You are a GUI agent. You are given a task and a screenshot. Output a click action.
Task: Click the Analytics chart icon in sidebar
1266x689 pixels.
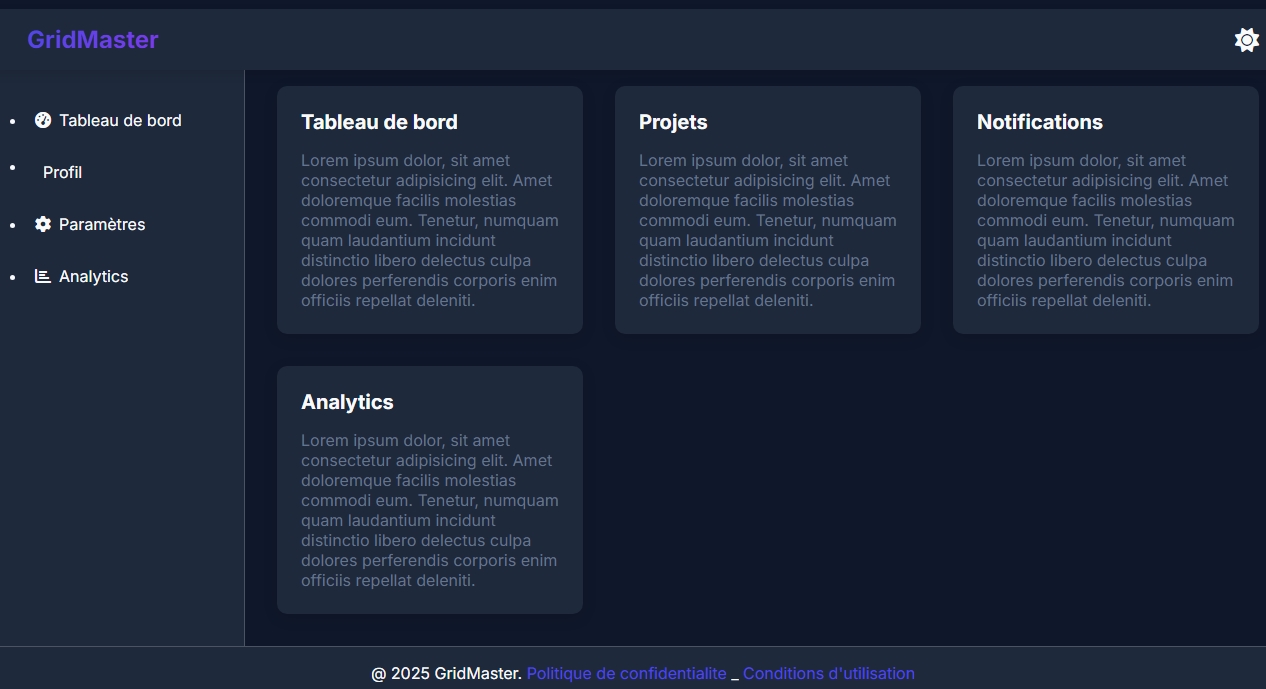(x=43, y=276)
